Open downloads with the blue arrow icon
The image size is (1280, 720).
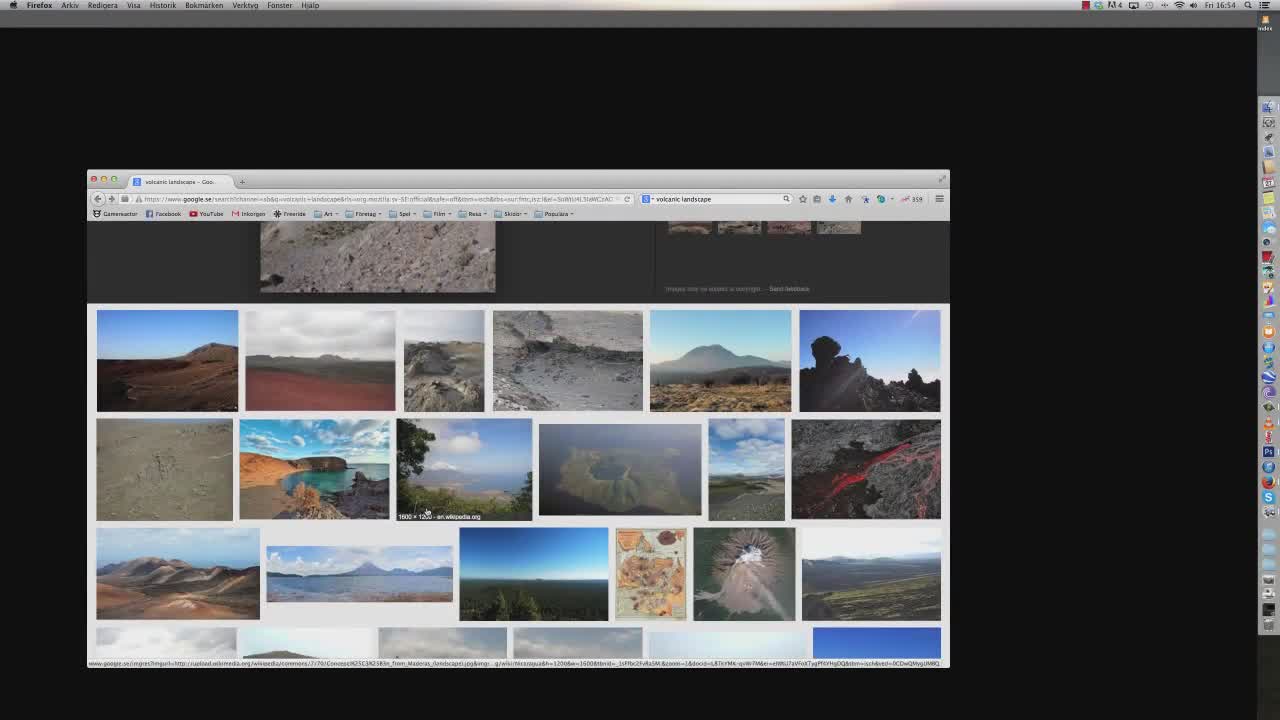pyautogui.click(x=832, y=199)
